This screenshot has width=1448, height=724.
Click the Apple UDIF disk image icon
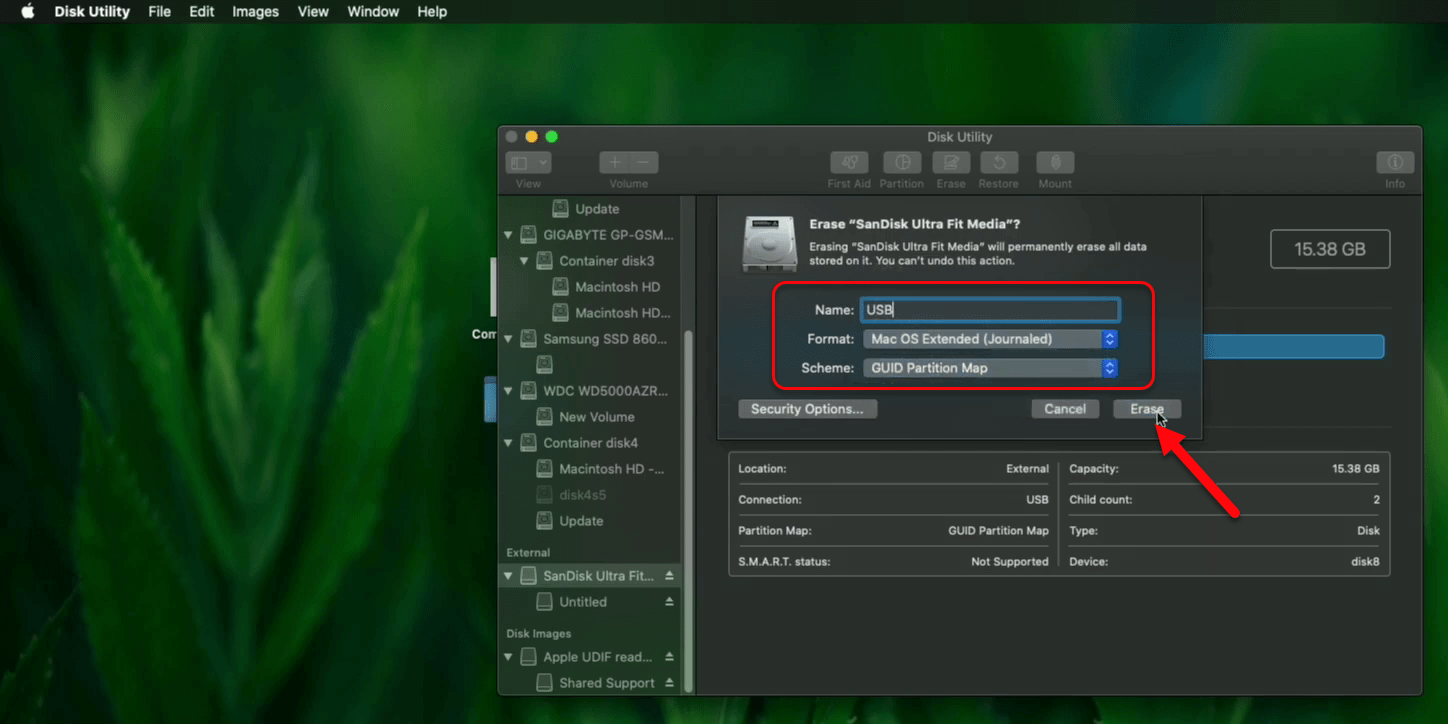(528, 657)
